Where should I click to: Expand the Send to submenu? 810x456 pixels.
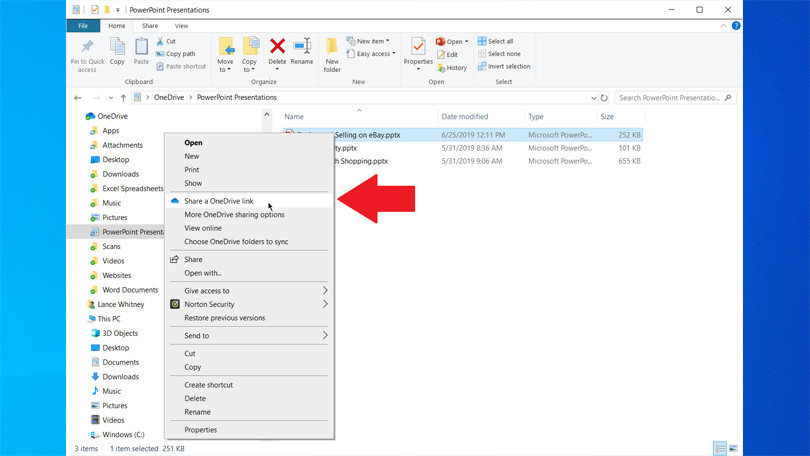[x=250, y=336]
